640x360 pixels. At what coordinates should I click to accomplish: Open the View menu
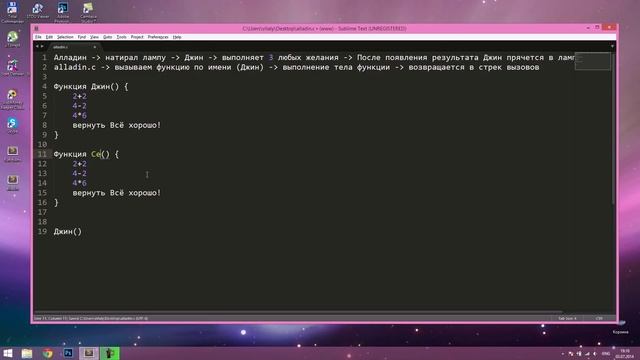coord(94,37)
